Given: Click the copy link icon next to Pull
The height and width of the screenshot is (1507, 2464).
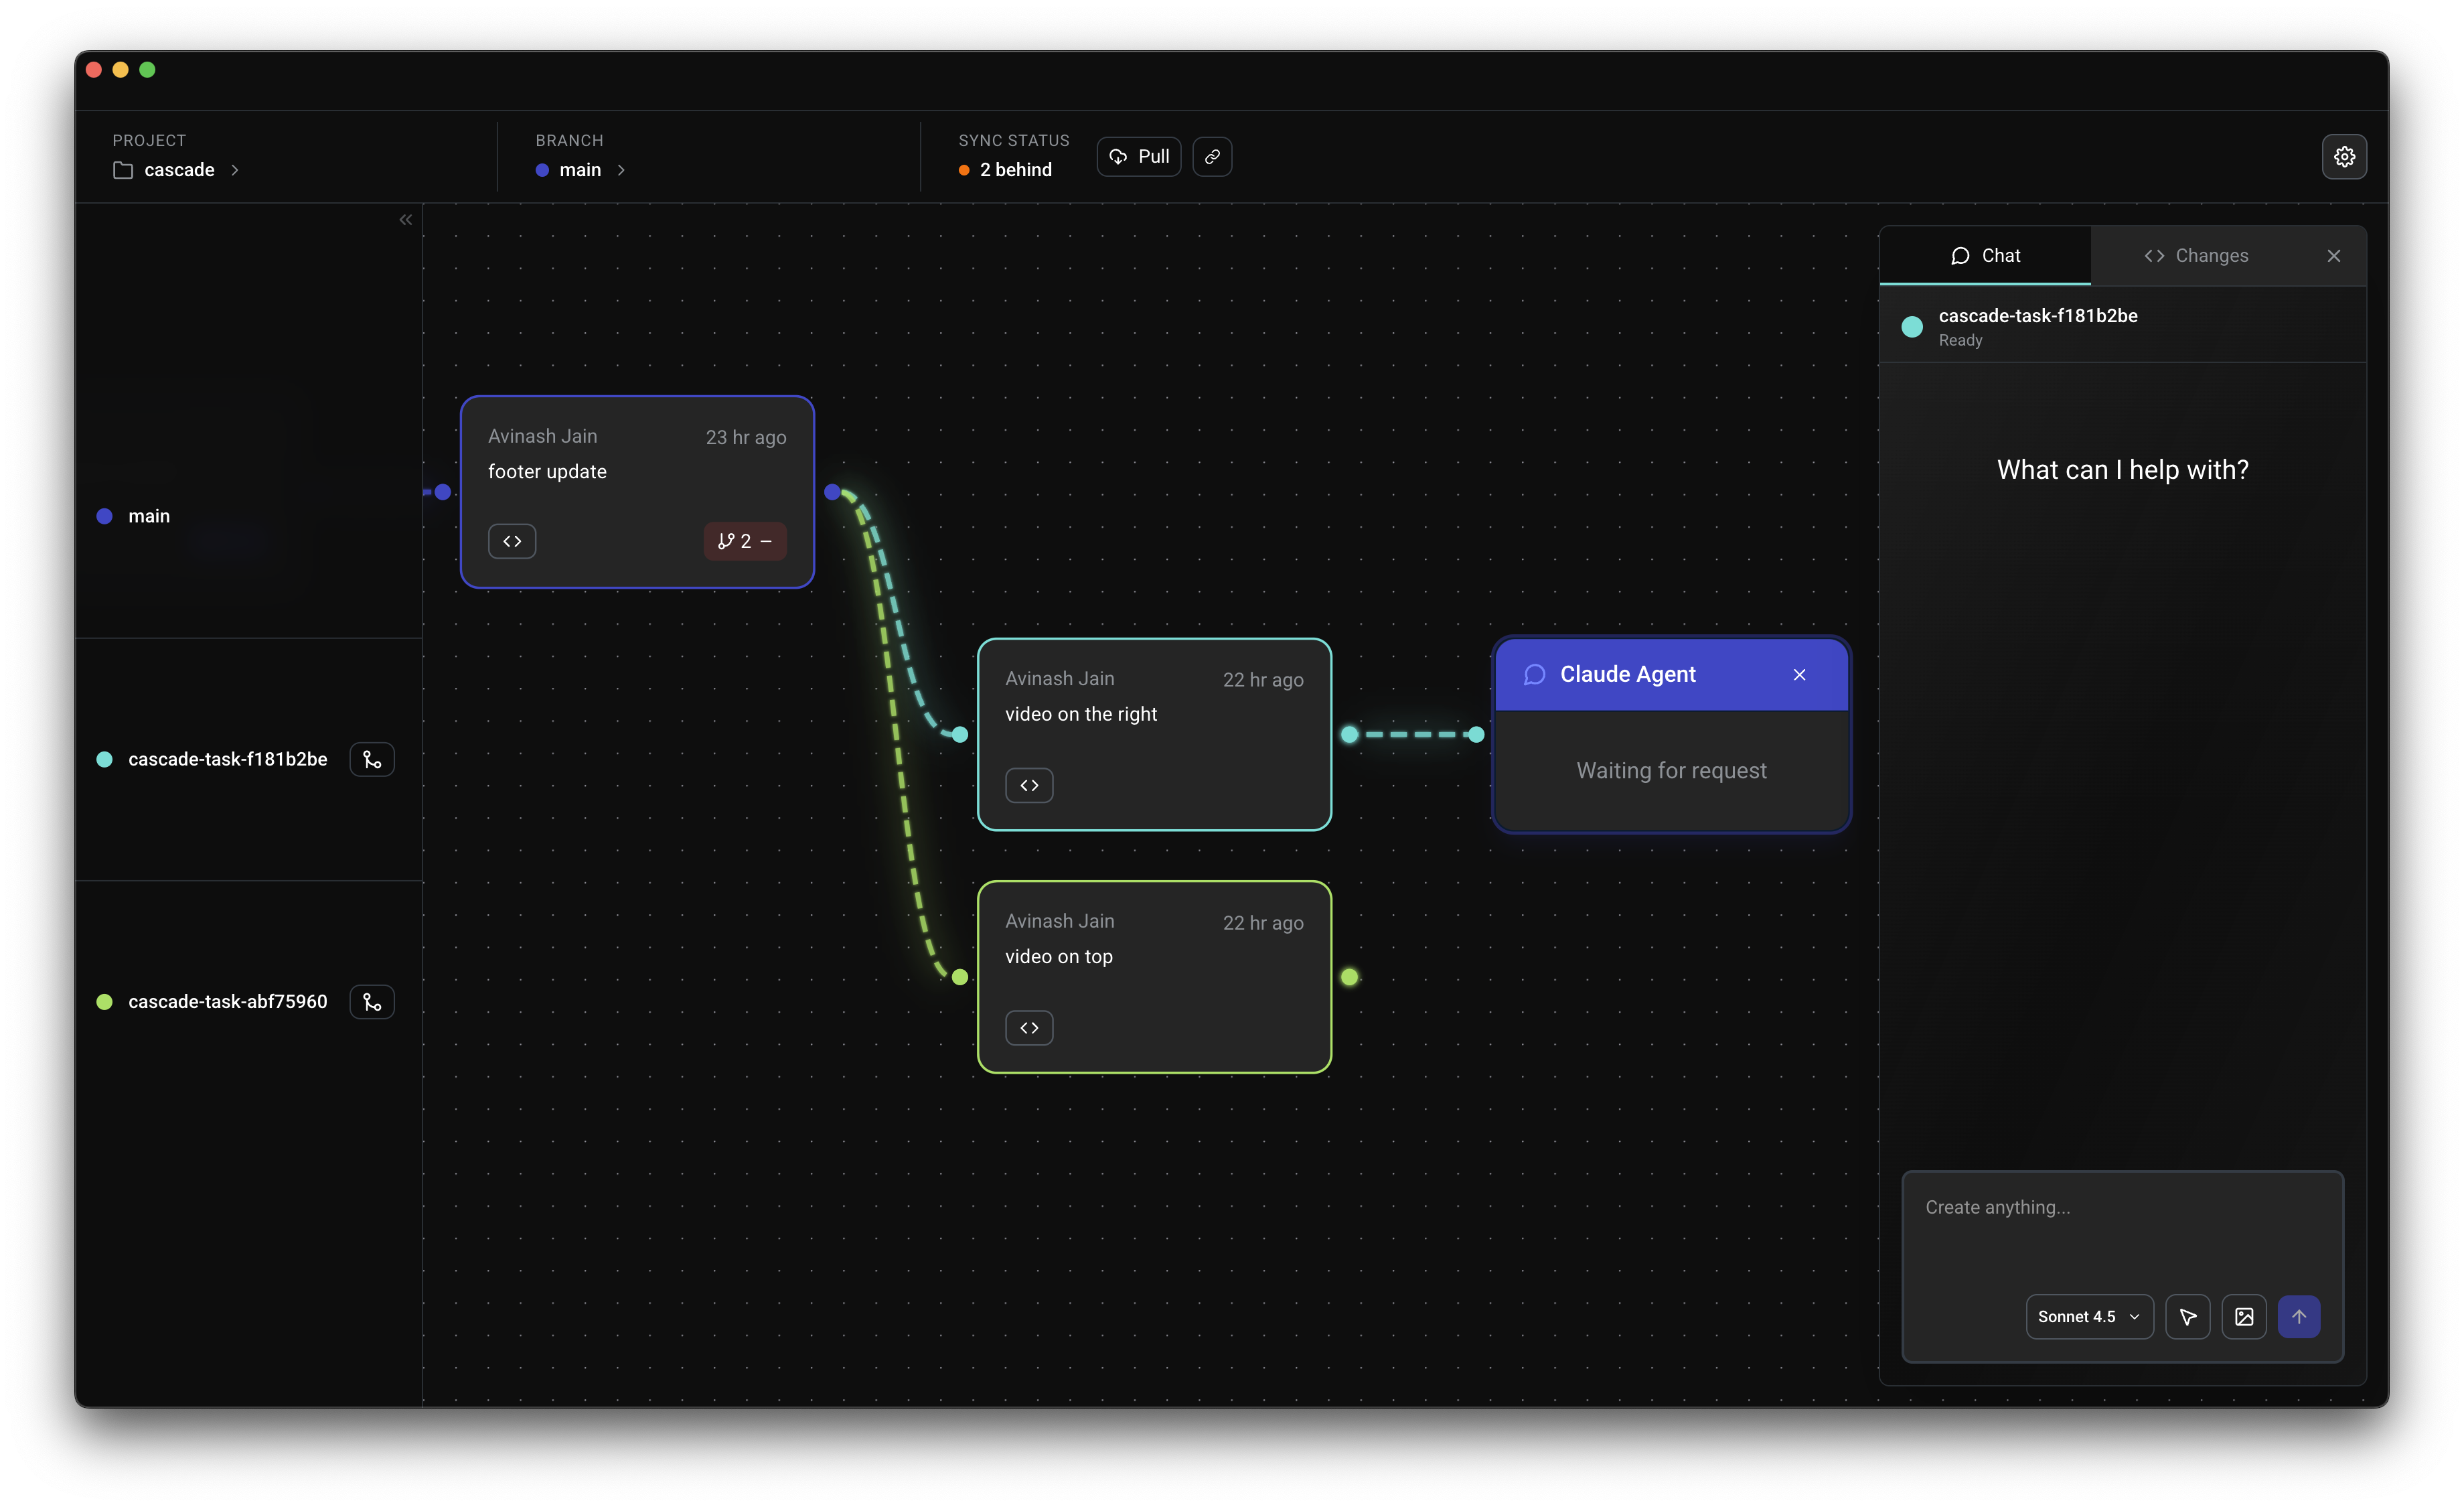Looking at the screenshot, I should point(1211,156).
